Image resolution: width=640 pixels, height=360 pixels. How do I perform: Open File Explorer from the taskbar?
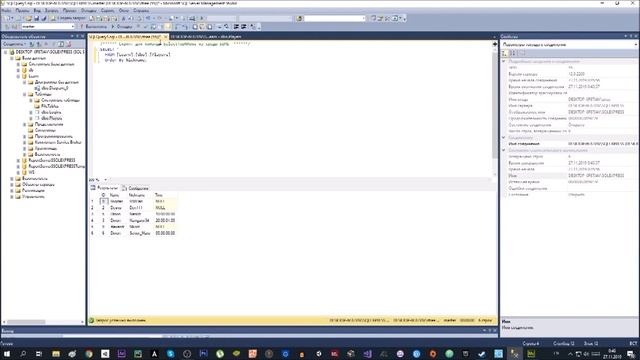(56, 353)
